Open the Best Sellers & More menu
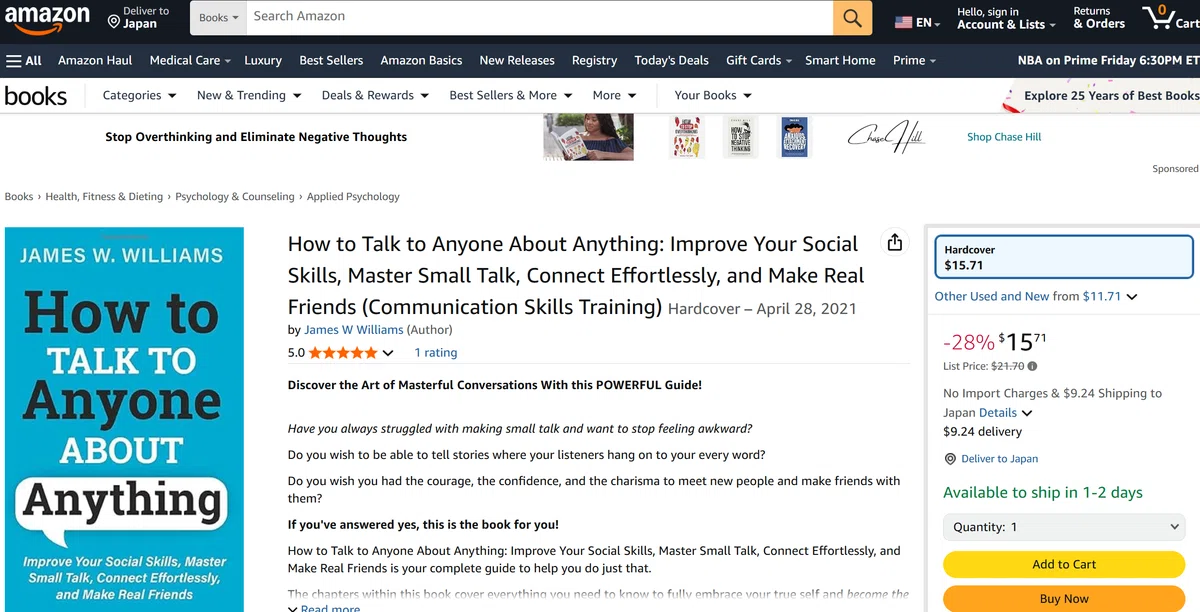1200x612 pixels. 510,95
